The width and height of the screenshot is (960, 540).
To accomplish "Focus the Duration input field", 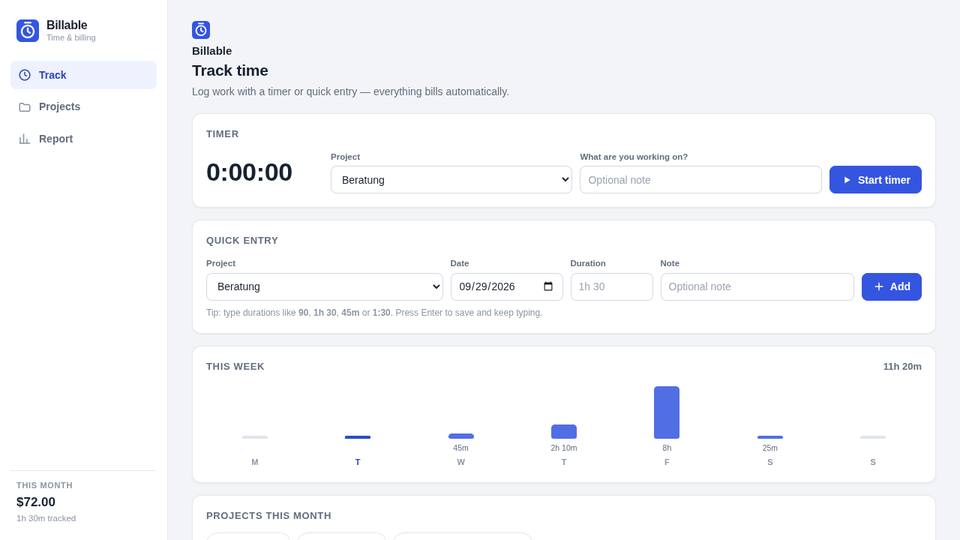I will point(612,287).
